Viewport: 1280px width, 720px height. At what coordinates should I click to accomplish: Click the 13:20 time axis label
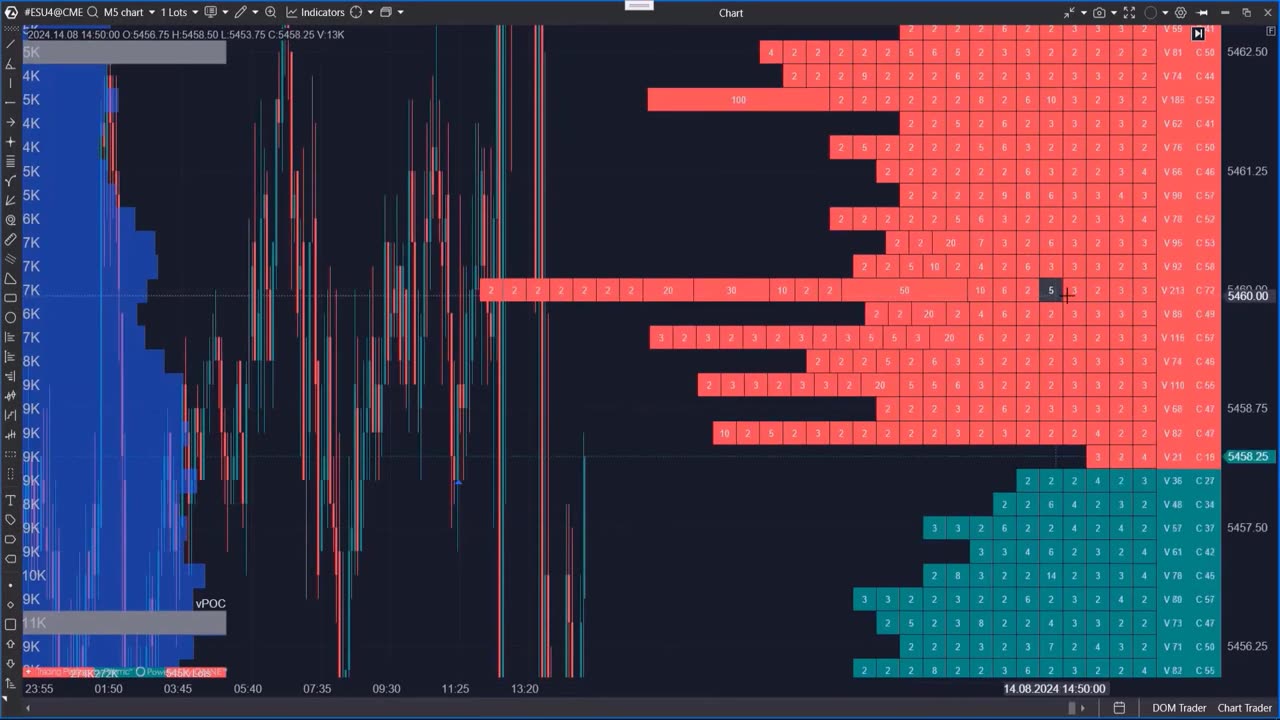click(524, 689)
